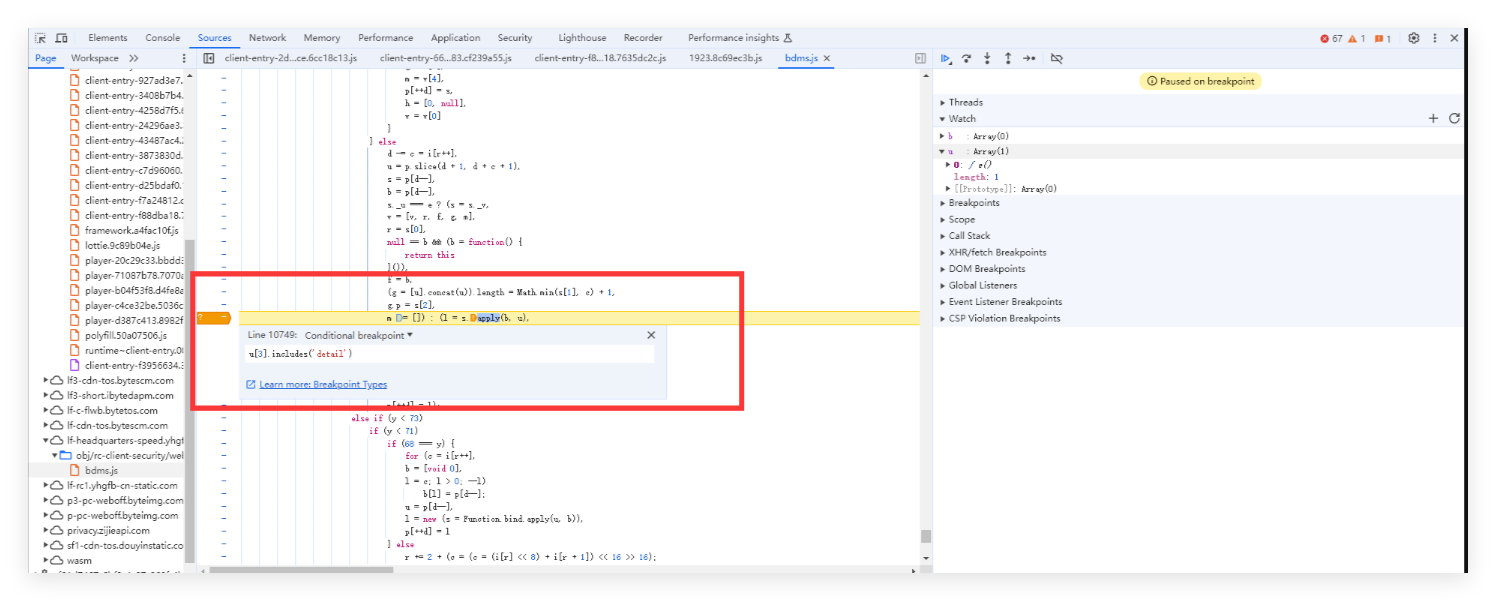Click the Step debugger button
Image resolution: width=1496 pixels, height=601 pixels.
[1029, 59]
